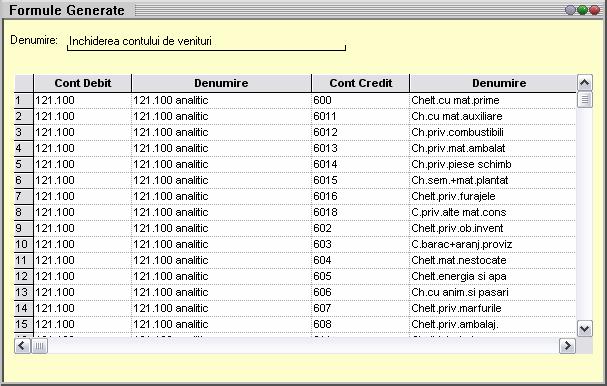Viewport: 607px width, 386px height.
Task: Click the Denumire text field
Action: coord(206,42)
